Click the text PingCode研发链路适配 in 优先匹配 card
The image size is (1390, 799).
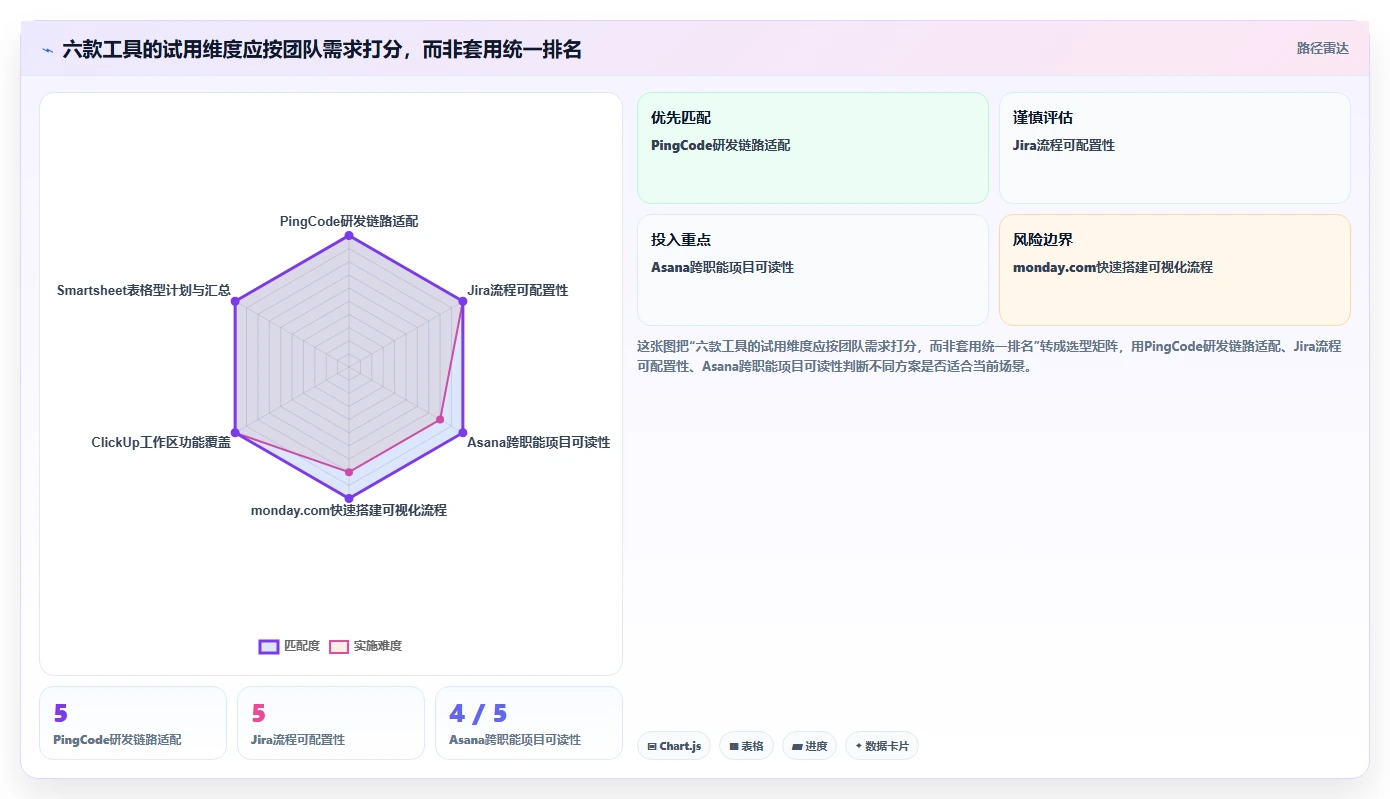721,145
